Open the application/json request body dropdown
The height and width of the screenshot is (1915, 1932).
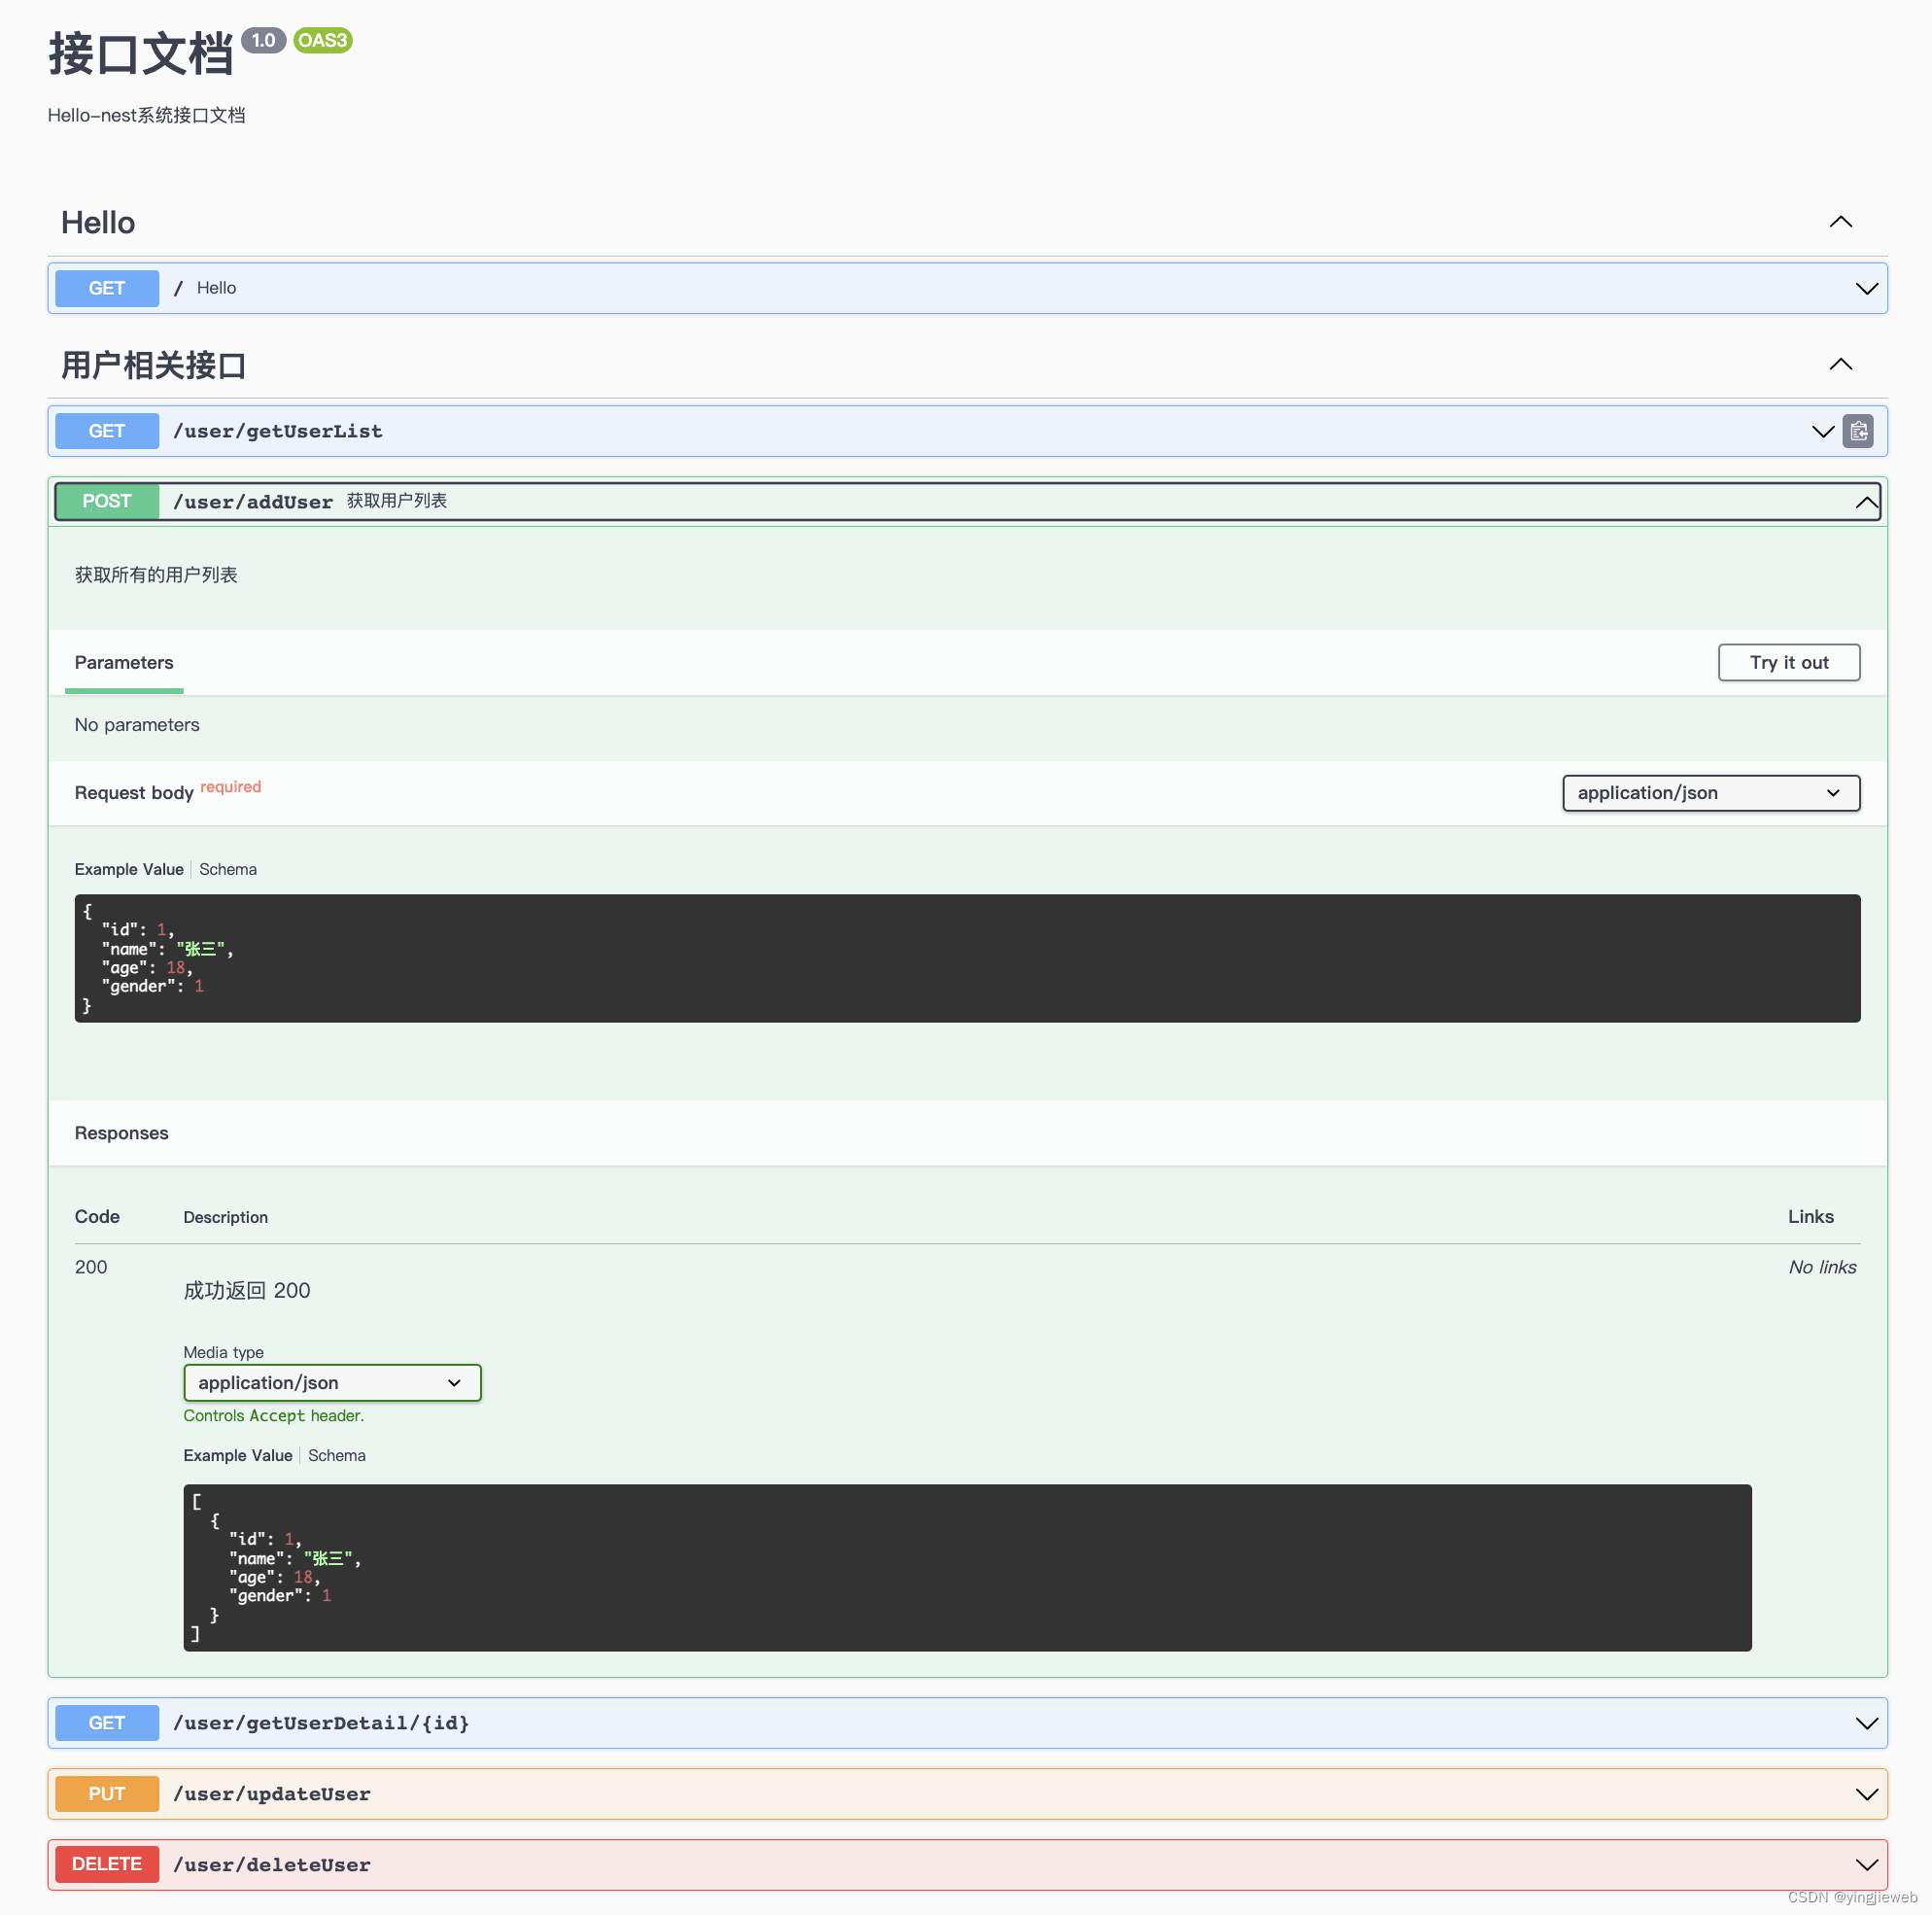pos(1709,792)
